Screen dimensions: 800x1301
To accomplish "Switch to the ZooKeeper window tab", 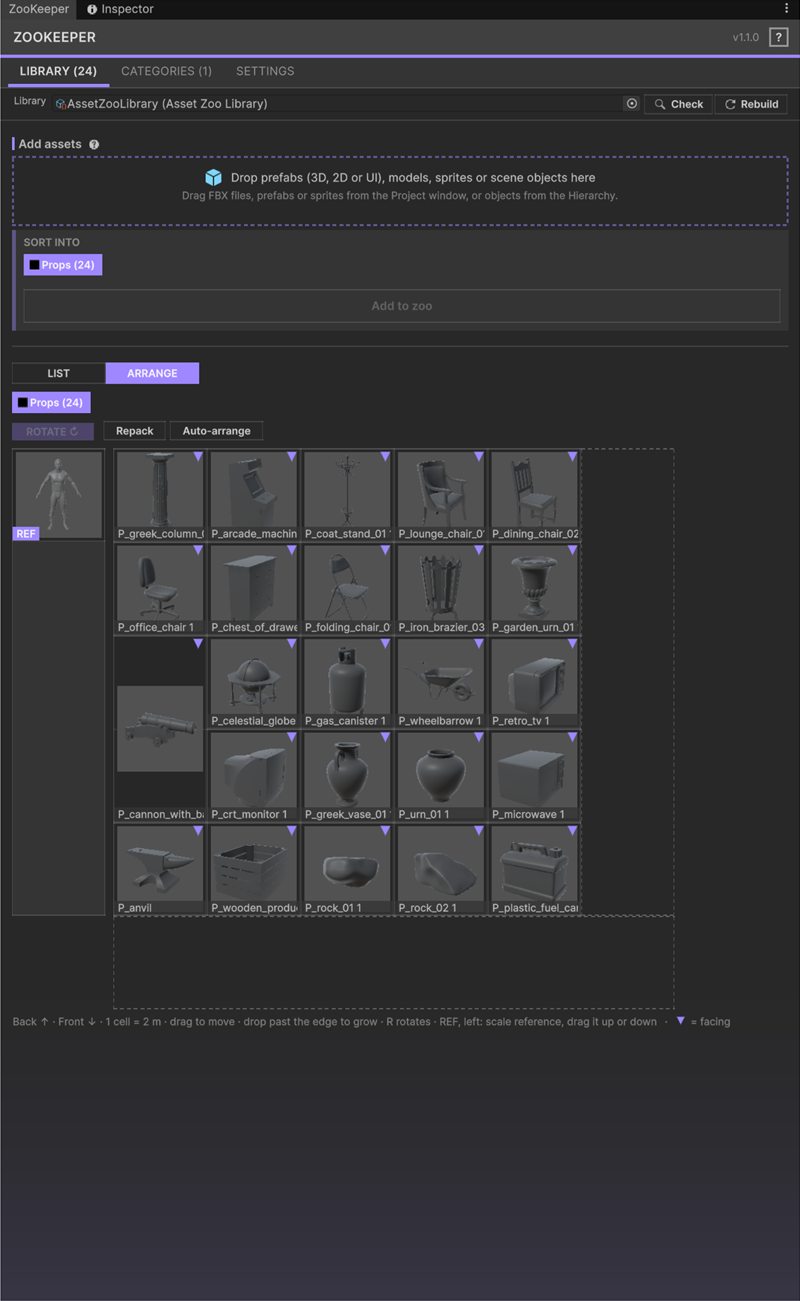I will 38,9.
